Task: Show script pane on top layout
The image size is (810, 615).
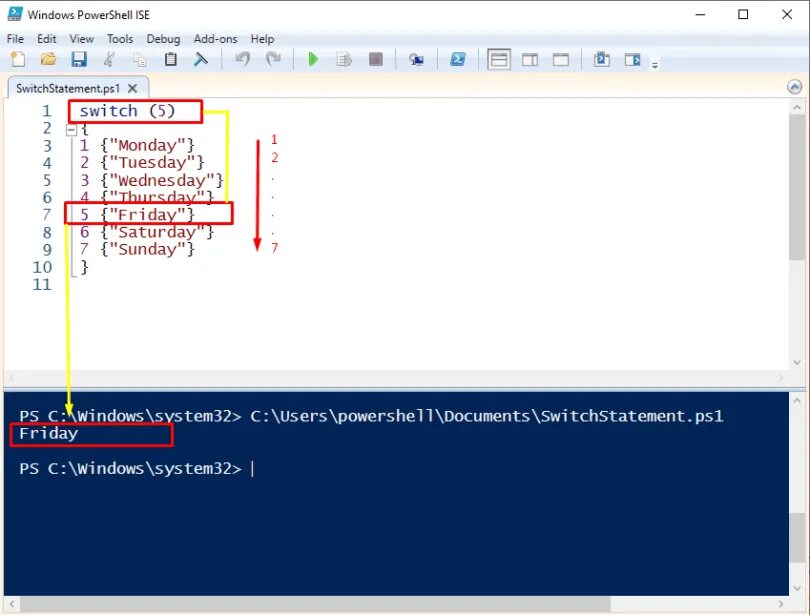Action: click(499, 59)
